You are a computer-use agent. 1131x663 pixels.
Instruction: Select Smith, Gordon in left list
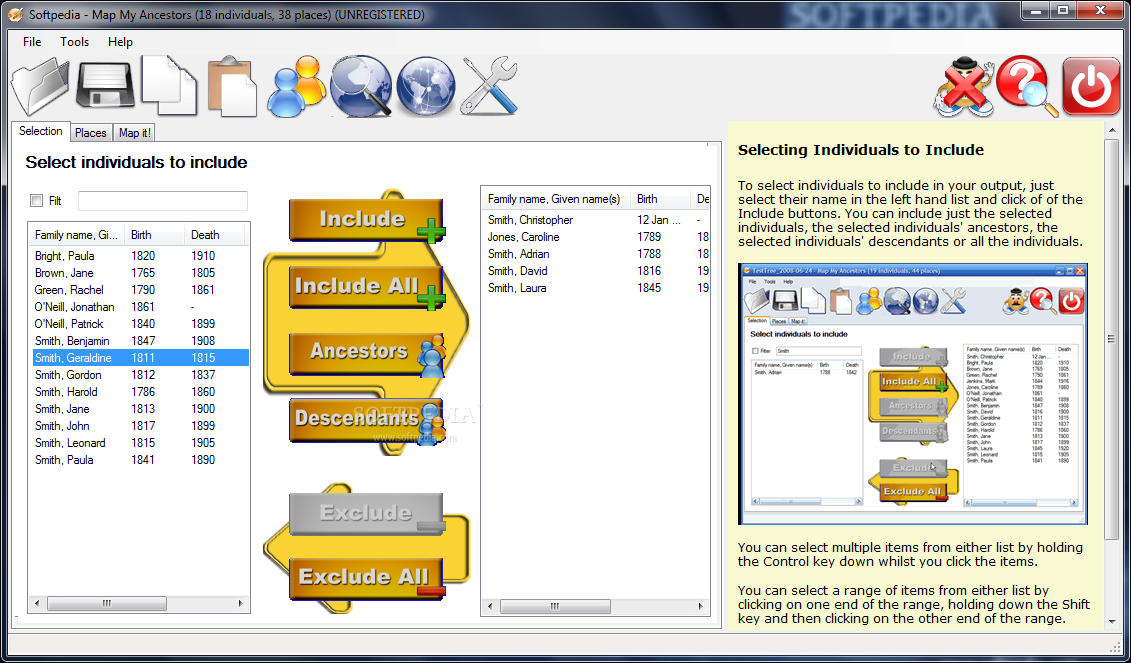(140, 374)
